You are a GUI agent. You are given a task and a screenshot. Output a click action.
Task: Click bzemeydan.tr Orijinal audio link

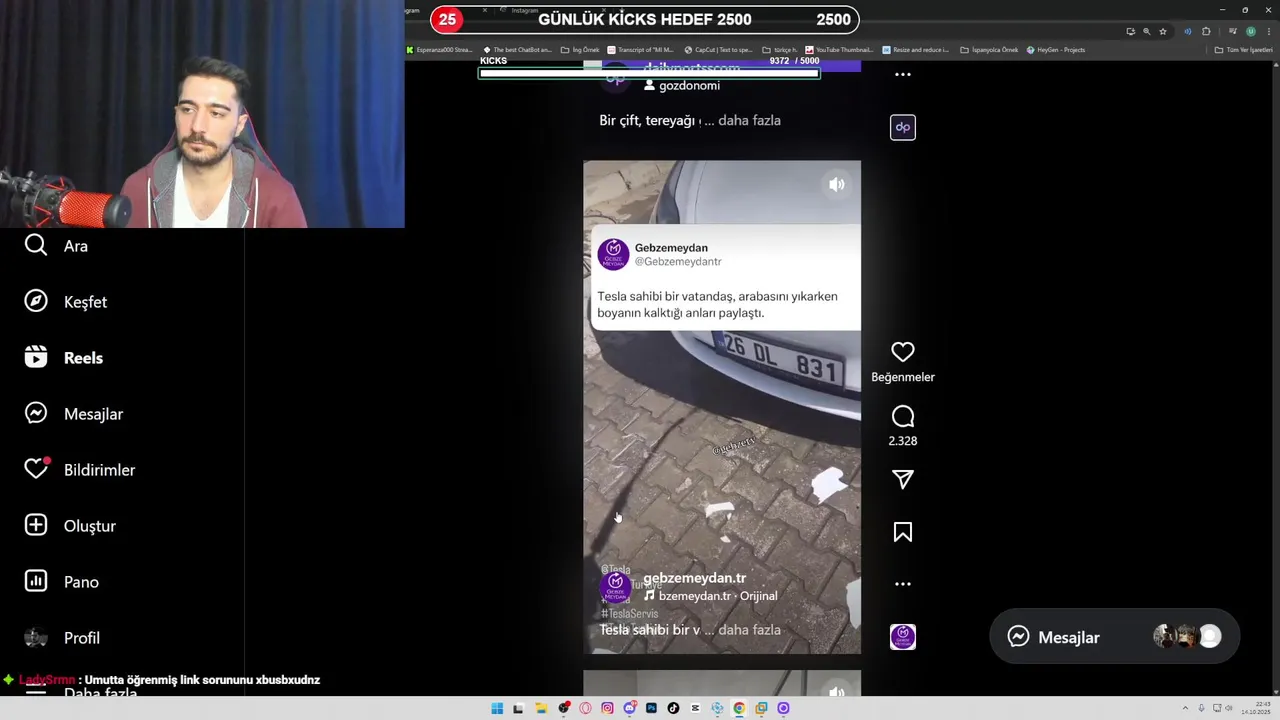[x=711, y=596]
